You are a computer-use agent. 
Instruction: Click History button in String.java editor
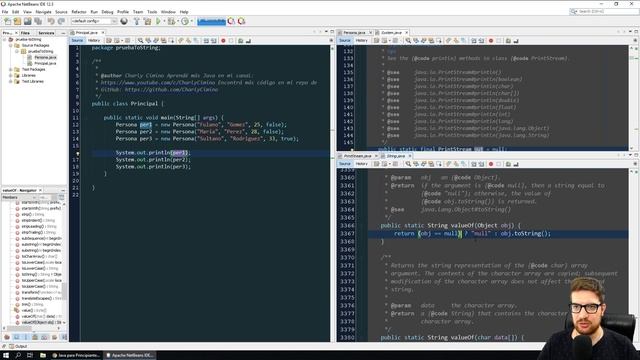coord(361,164)
